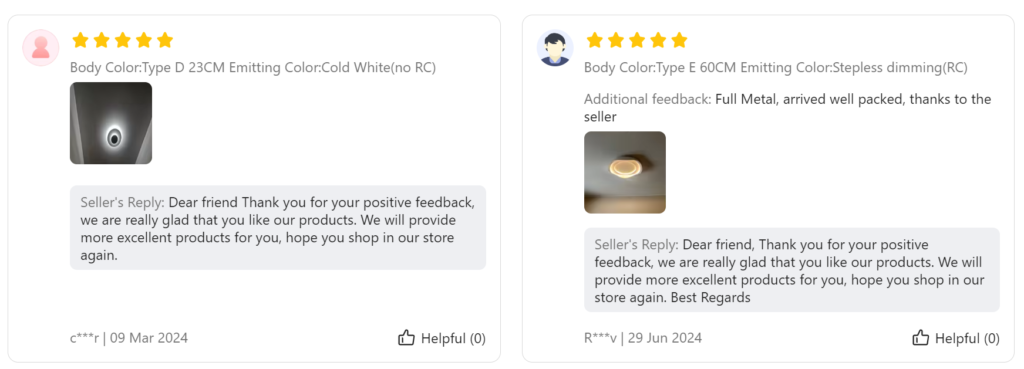The height and width of the screenshot is (369, 1024).
Task: Open the Type E 60CM ceiling light photo
Action: coord(625,172)
